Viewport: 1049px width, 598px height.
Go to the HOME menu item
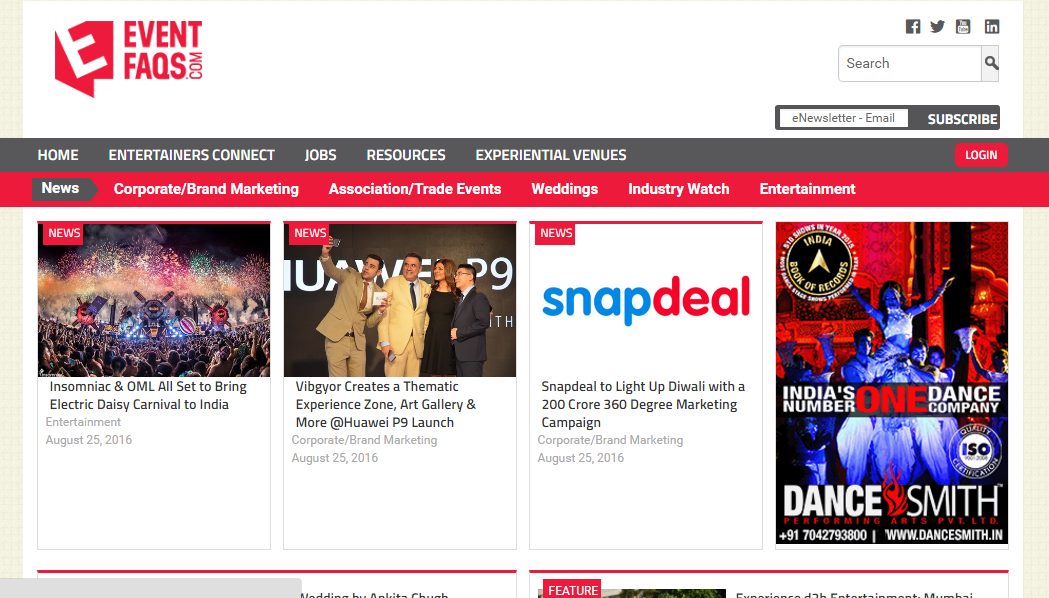click(58, 155)
